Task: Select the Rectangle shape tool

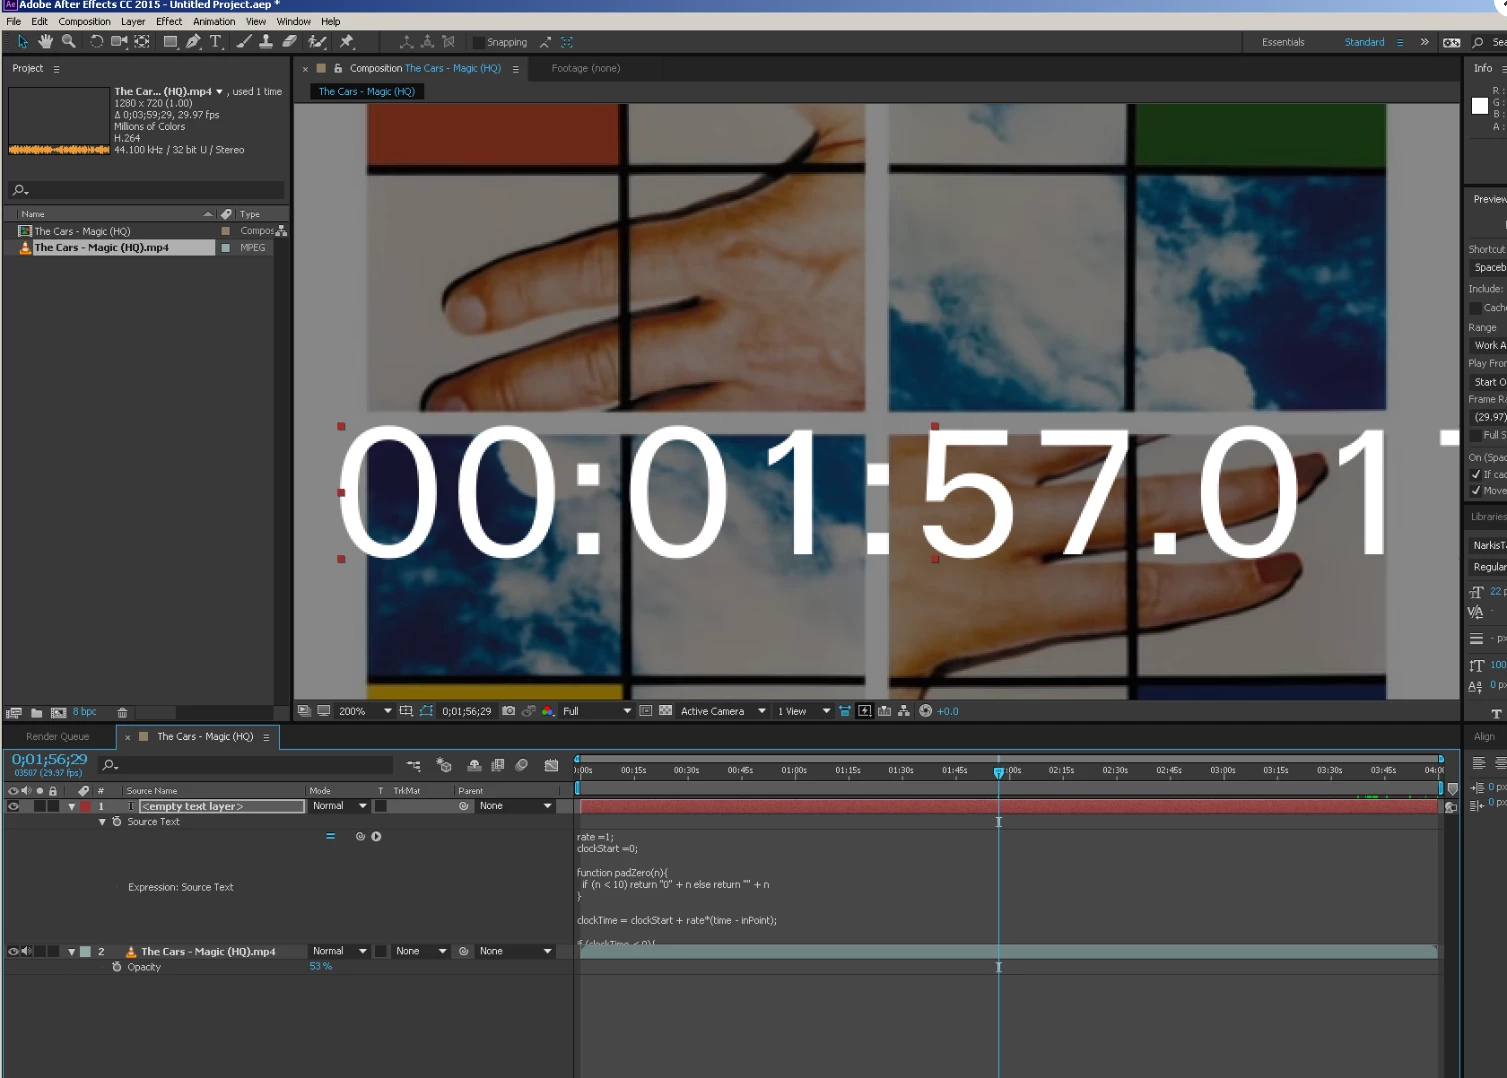Action: pos(170,42)
